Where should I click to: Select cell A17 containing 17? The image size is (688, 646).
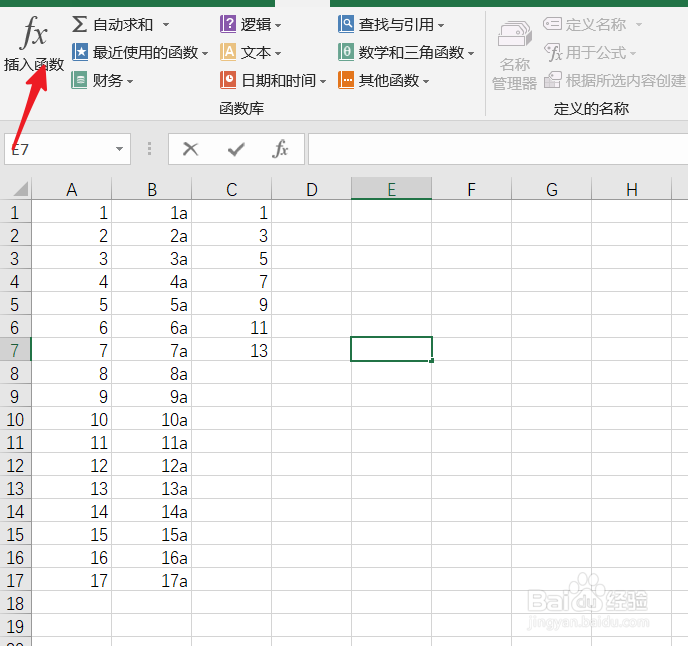pos(72,580)
